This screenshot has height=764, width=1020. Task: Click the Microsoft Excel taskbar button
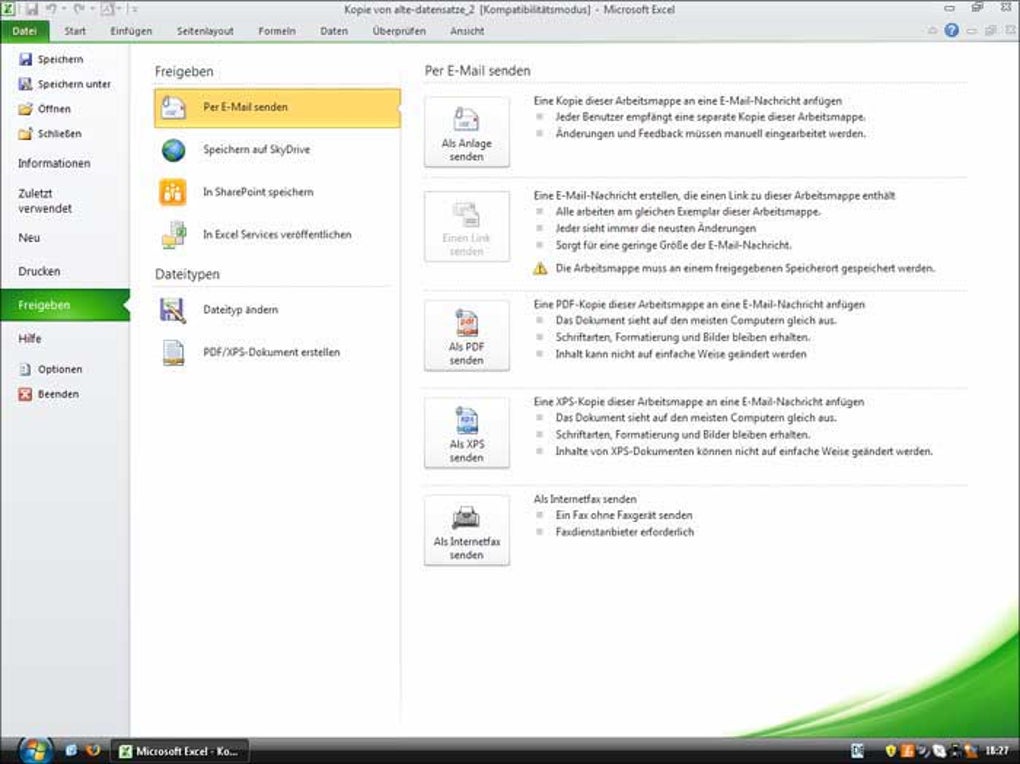coord(180,751)
